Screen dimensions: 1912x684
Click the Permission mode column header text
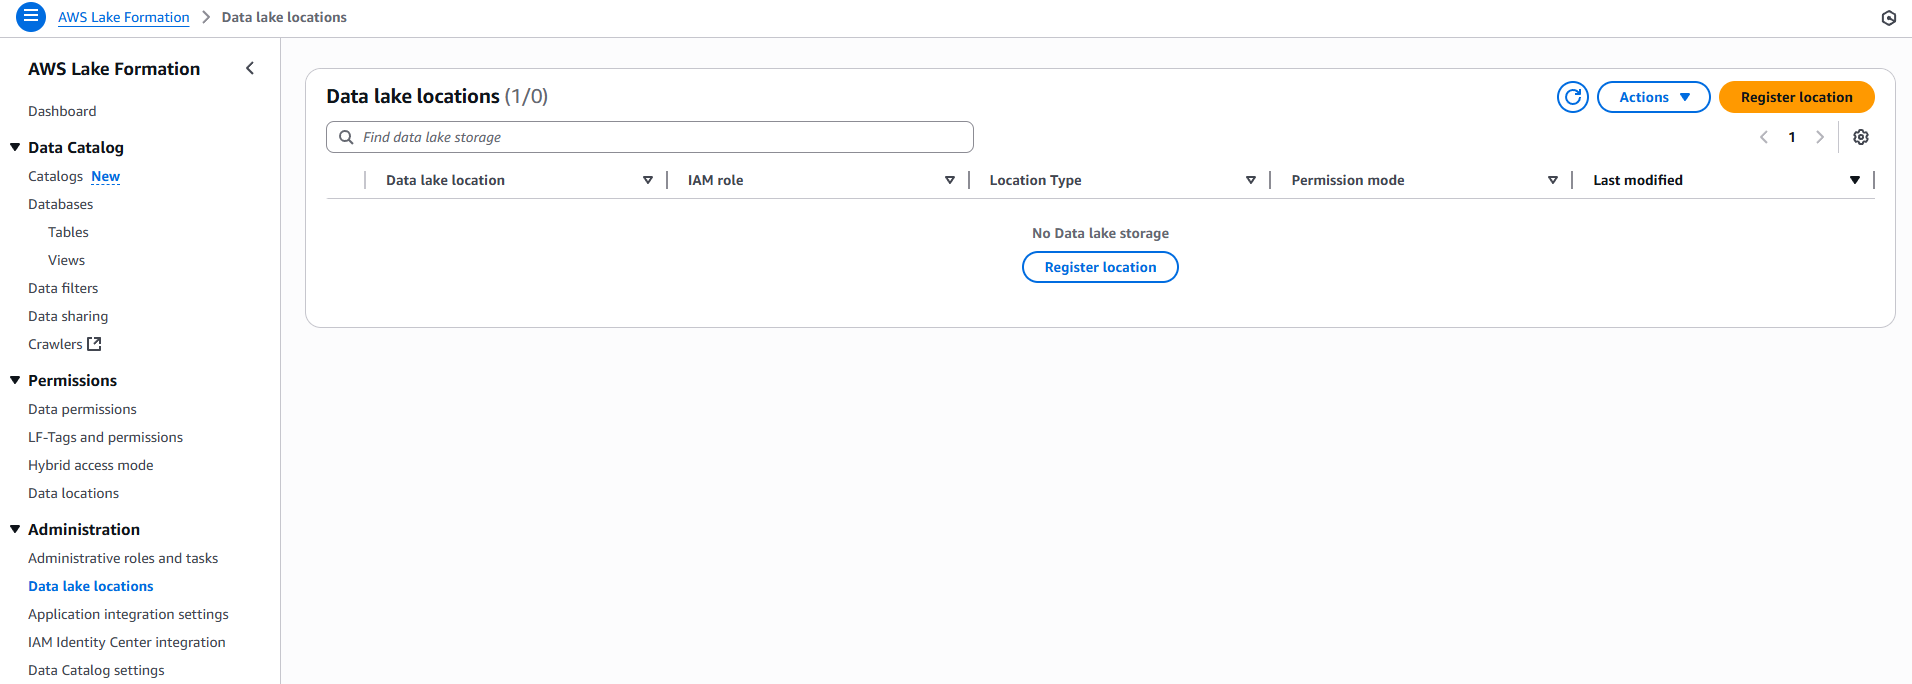click(1348, 180)
